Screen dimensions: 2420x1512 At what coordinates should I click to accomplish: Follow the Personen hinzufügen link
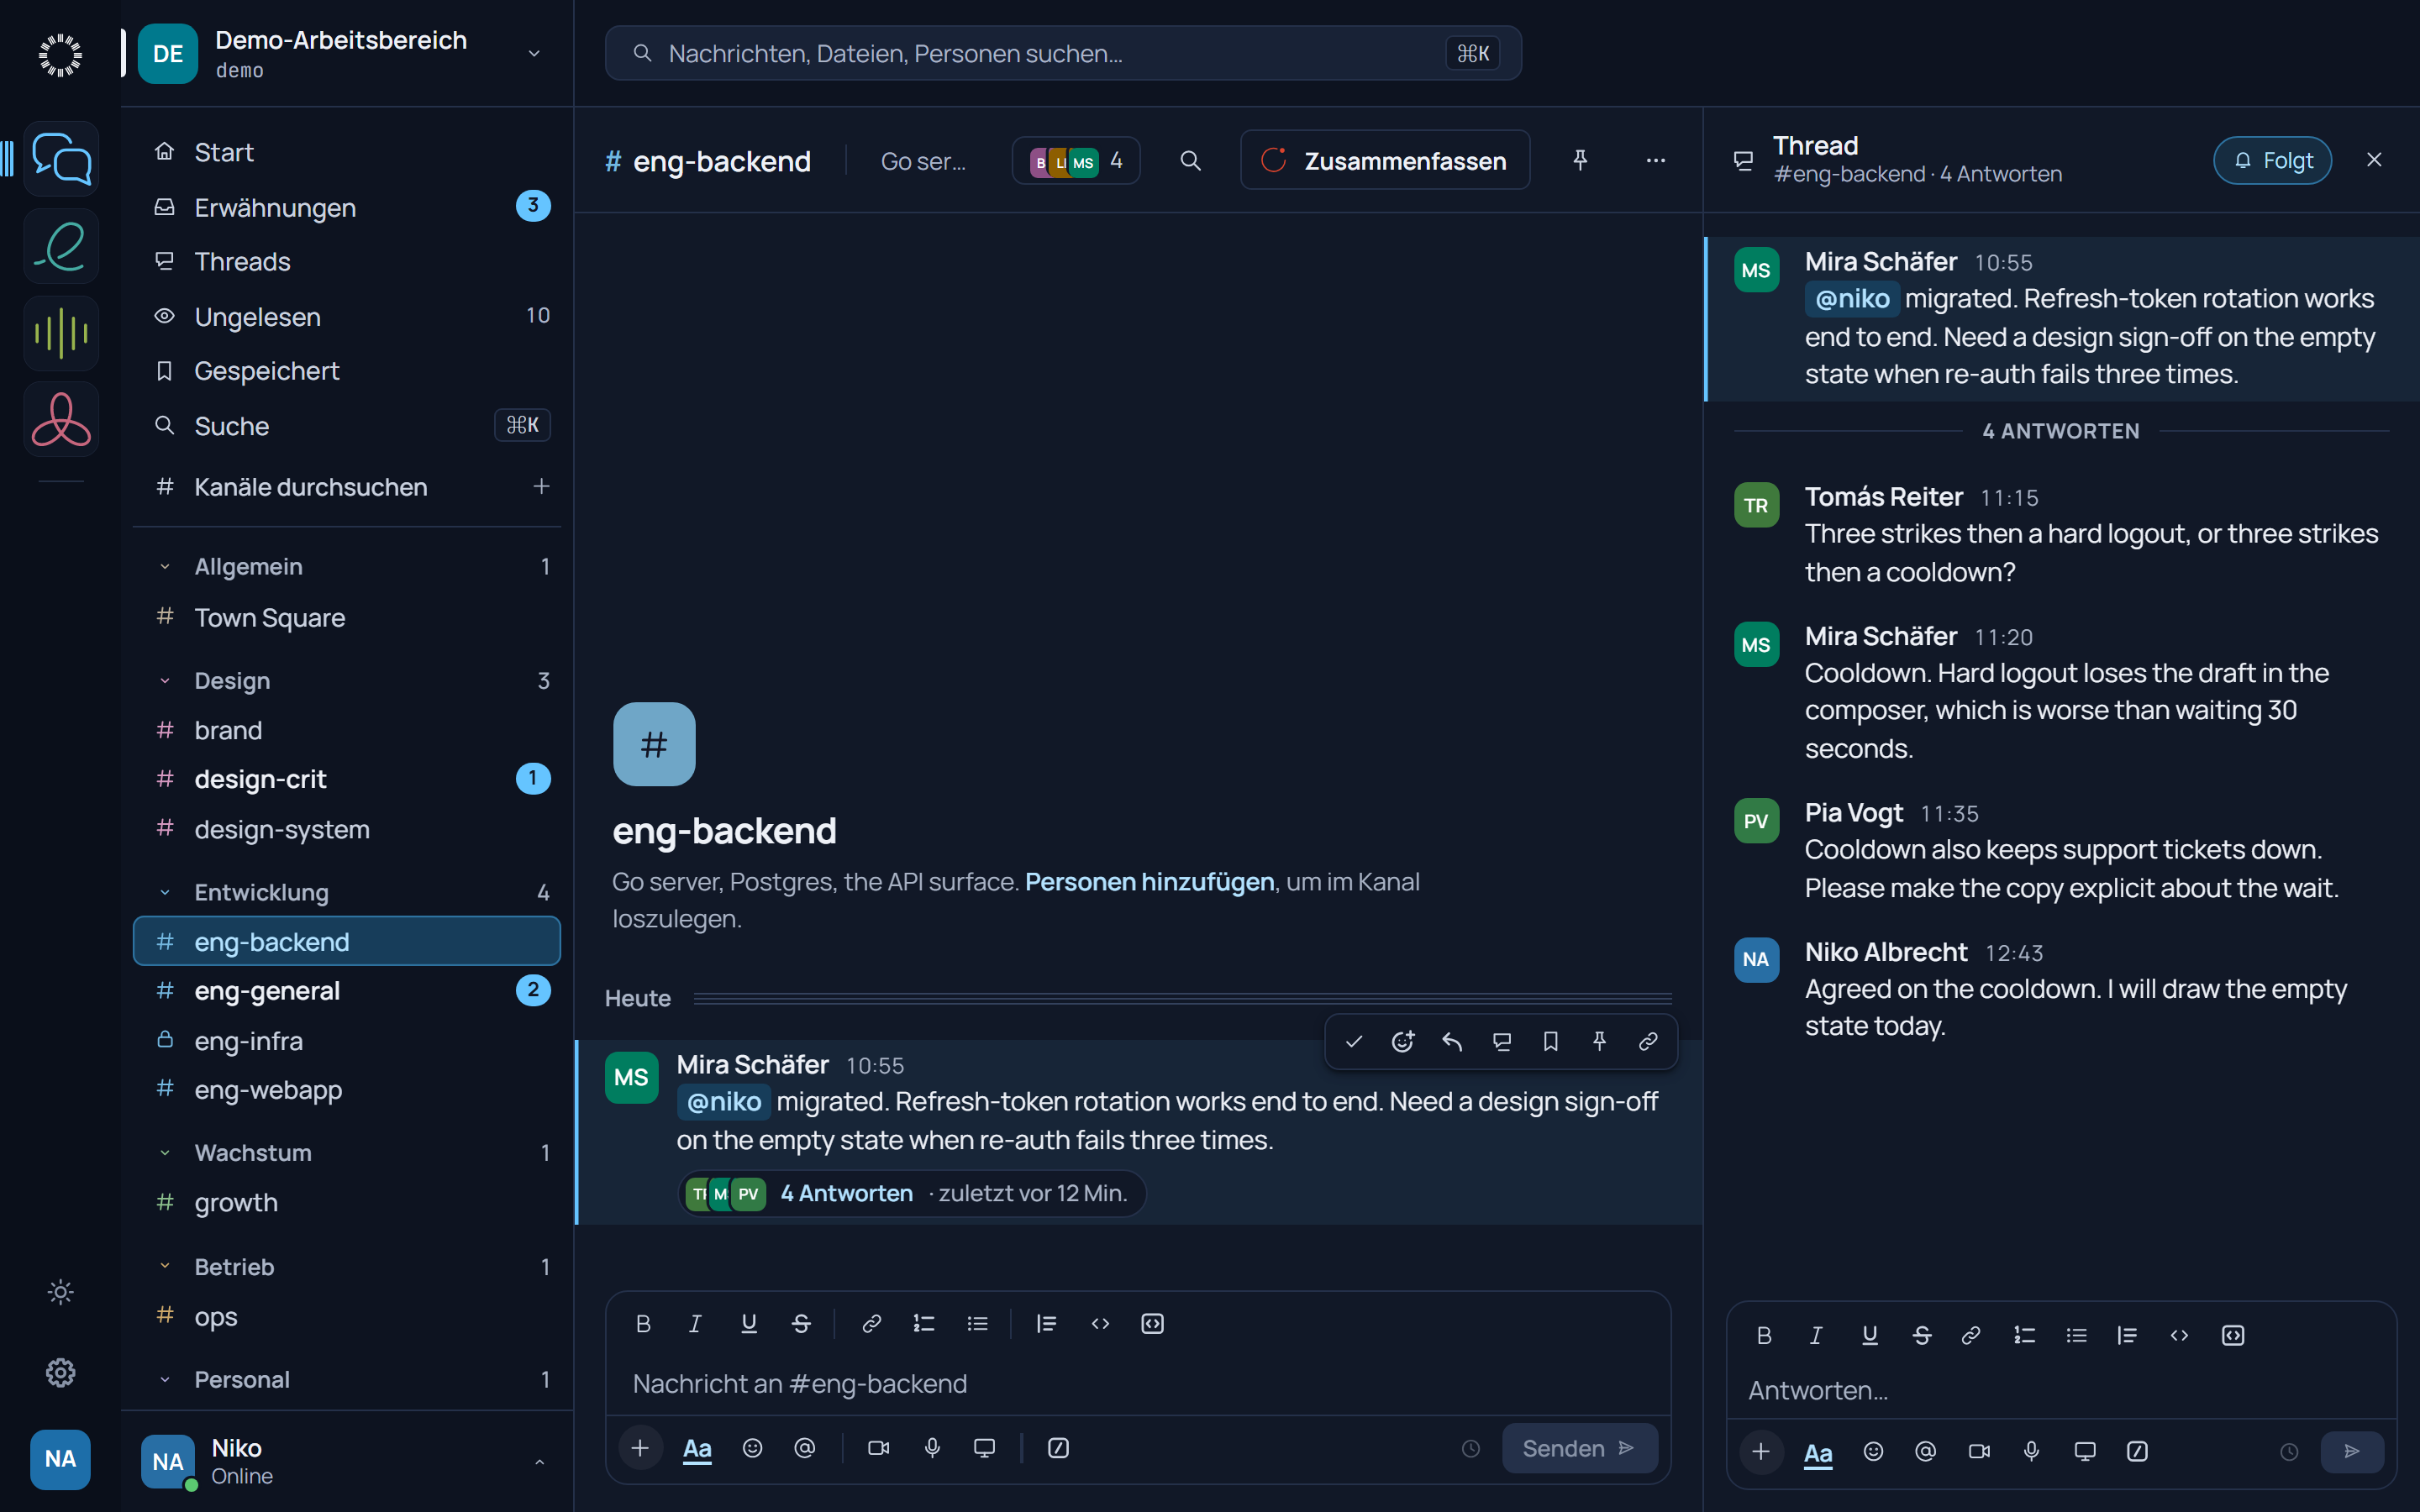1149,882
